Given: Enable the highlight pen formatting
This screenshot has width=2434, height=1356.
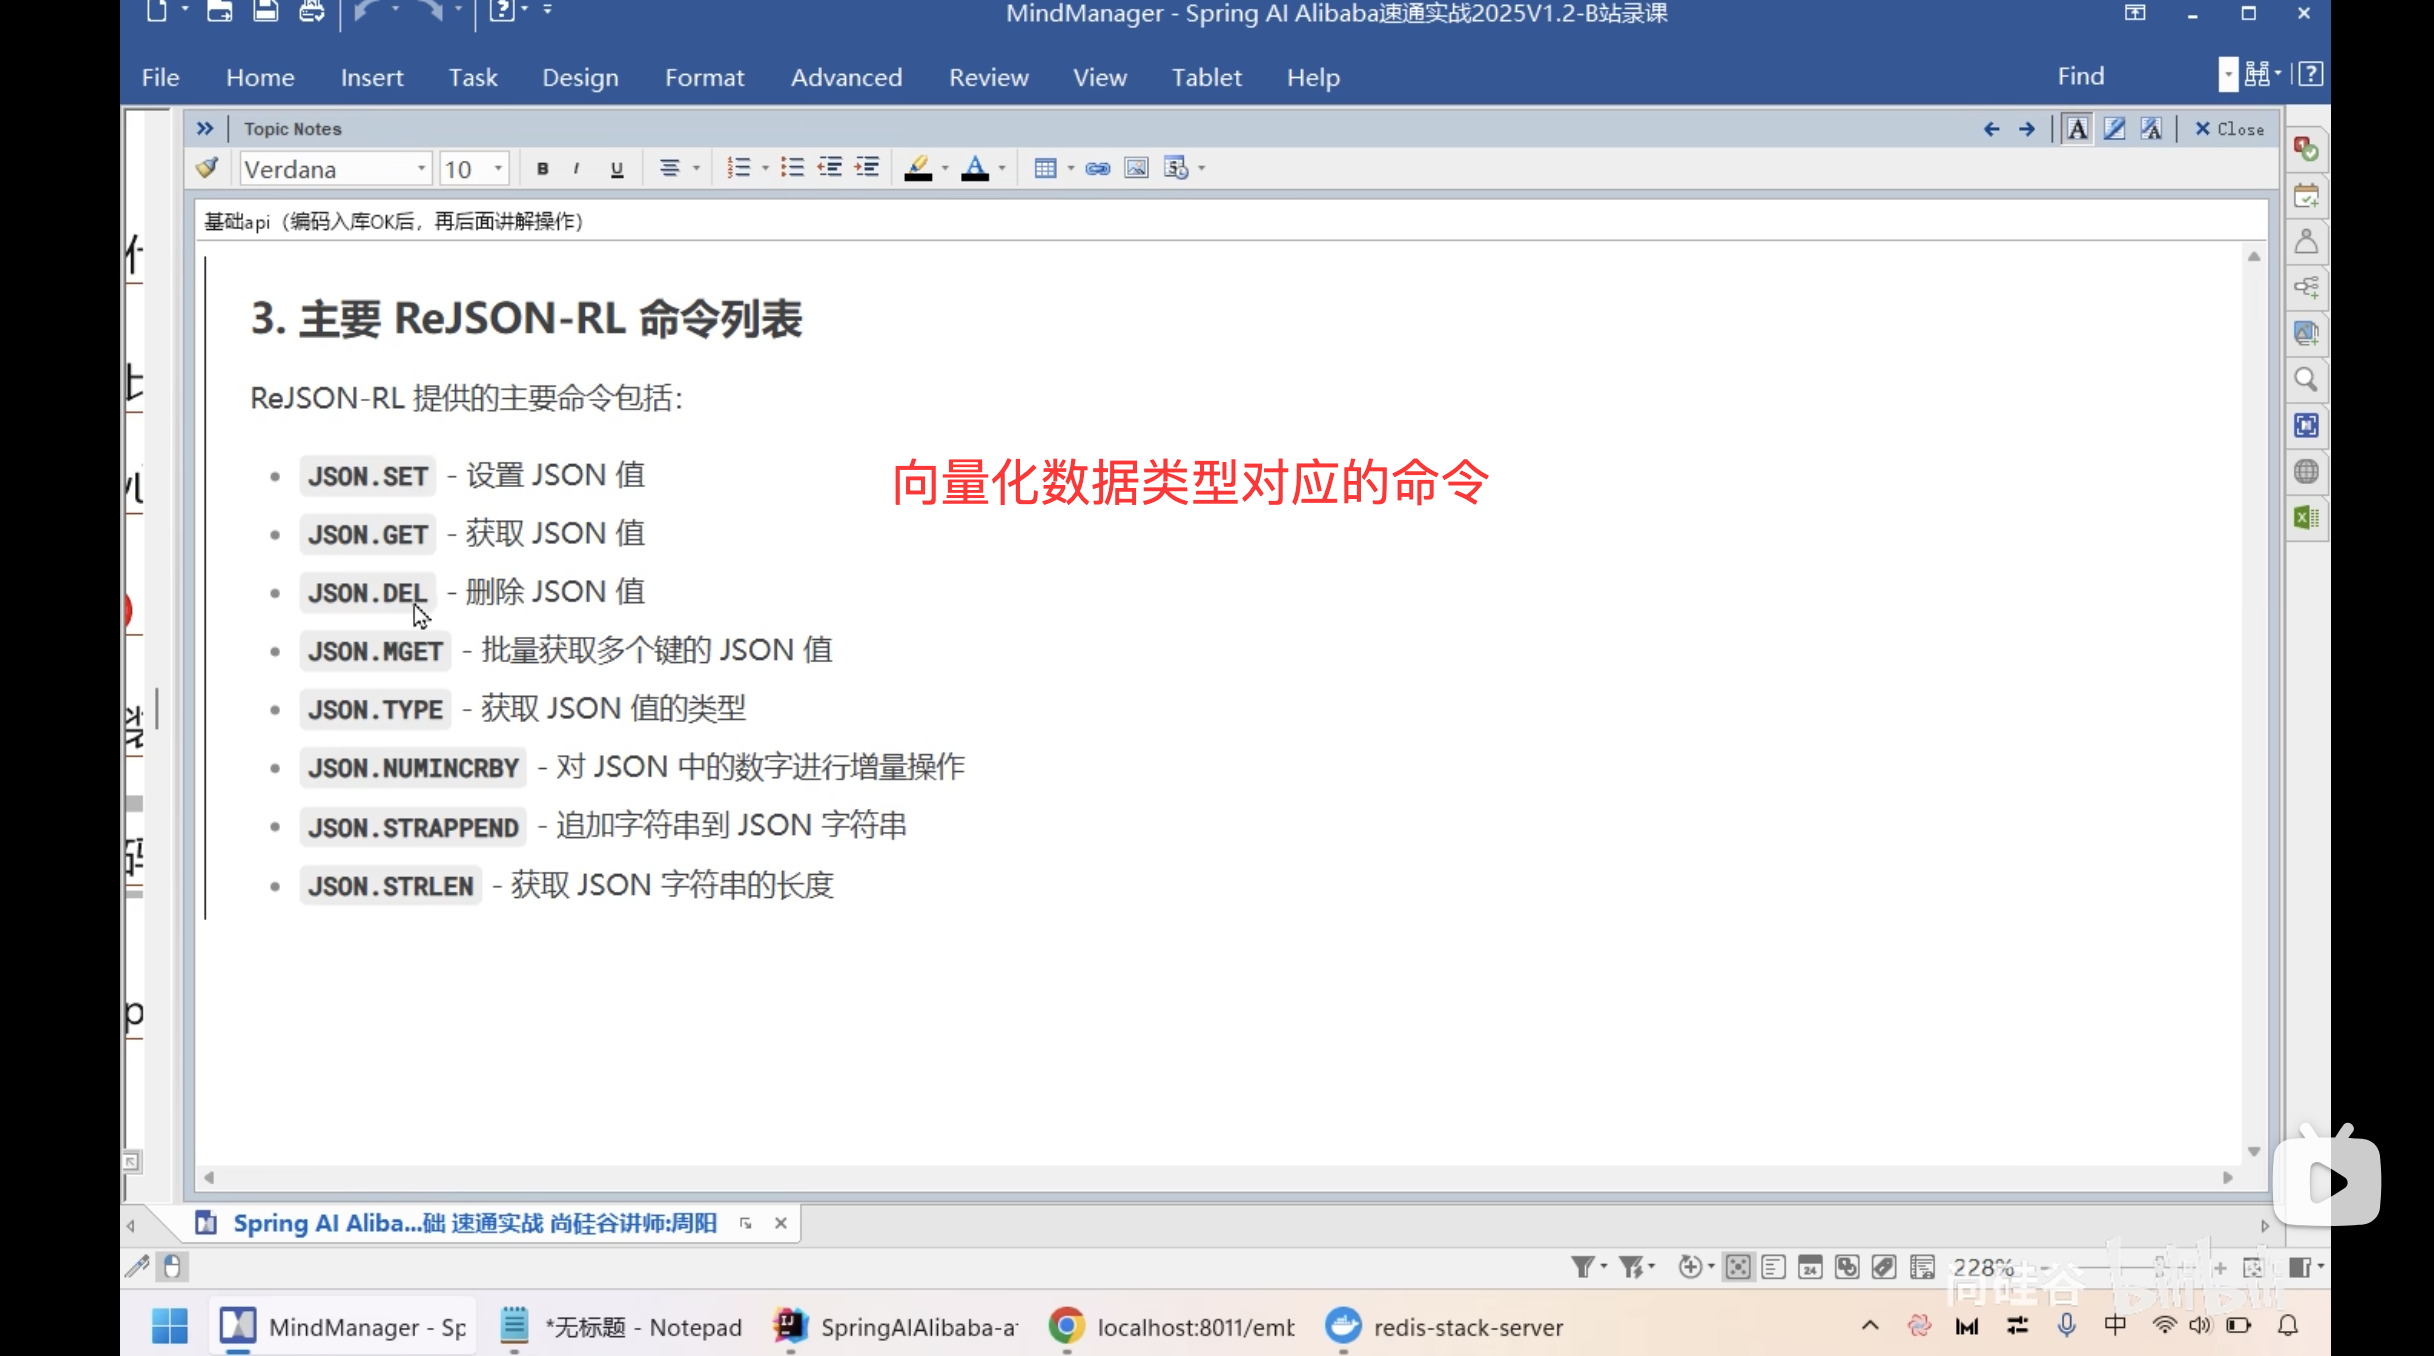Looking at the screenshot, I should pyautogui.click(x=916, y=168).
